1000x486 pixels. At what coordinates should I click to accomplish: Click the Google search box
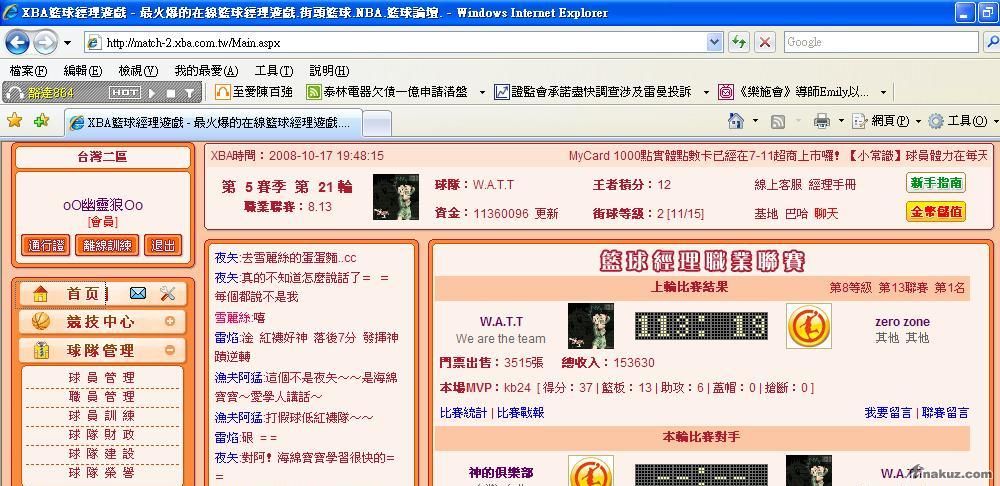(881, 42)
